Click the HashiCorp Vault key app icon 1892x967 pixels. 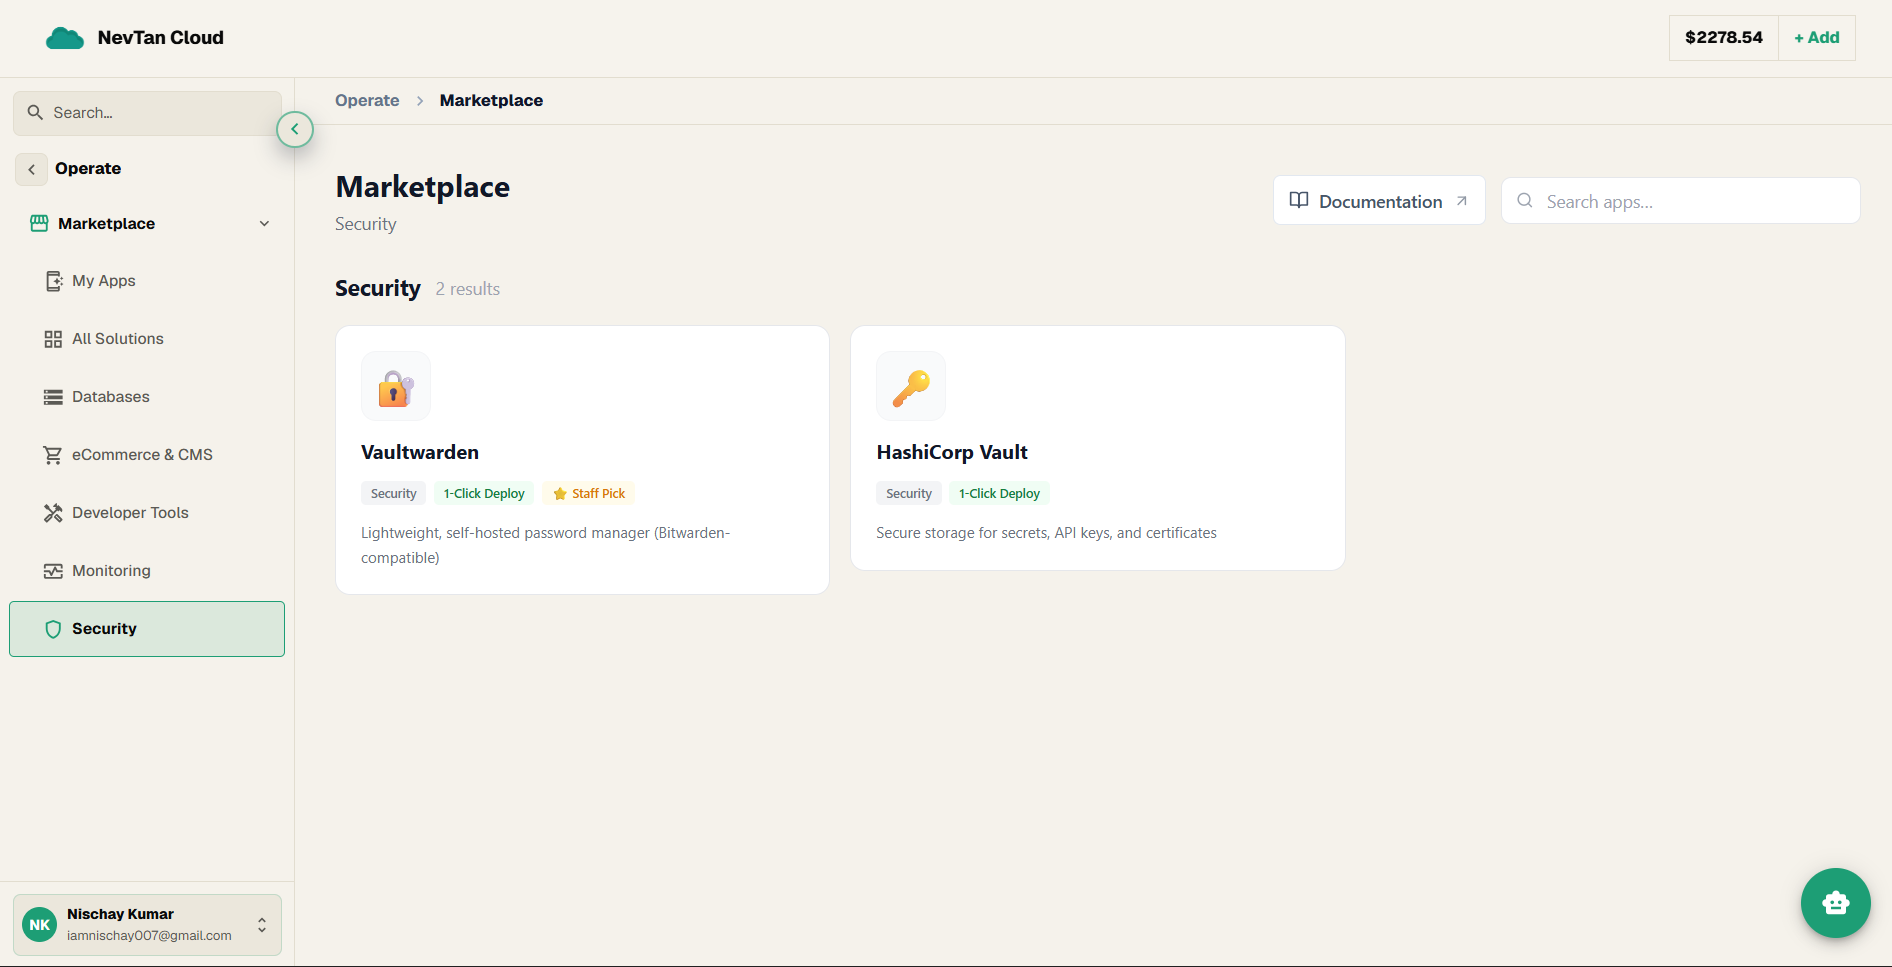[x=911, y=386]
